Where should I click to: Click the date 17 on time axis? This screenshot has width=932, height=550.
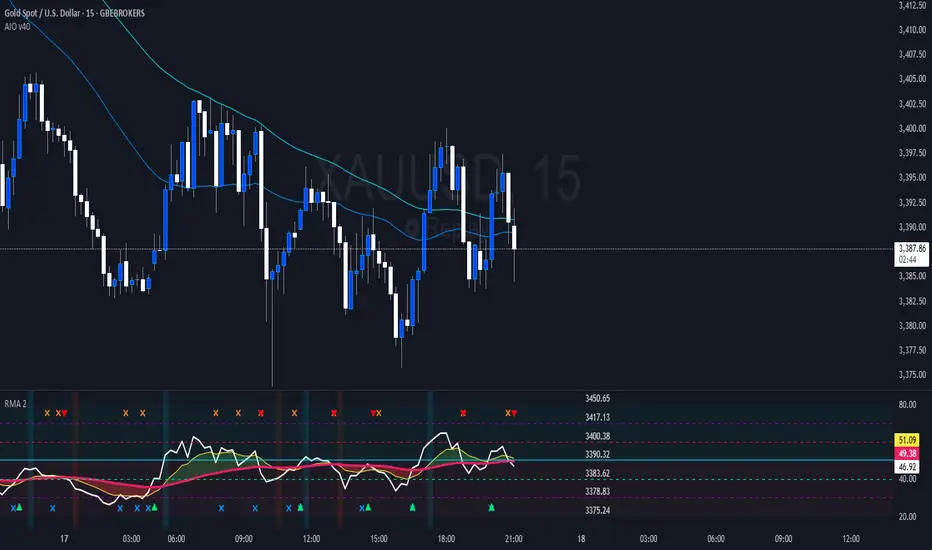(x=64, y=539)
